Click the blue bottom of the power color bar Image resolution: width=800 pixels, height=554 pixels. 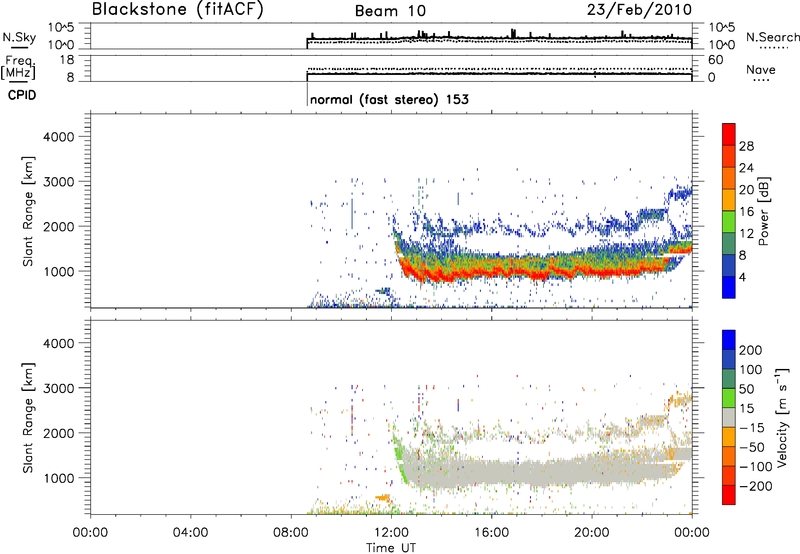click(729, 287)
